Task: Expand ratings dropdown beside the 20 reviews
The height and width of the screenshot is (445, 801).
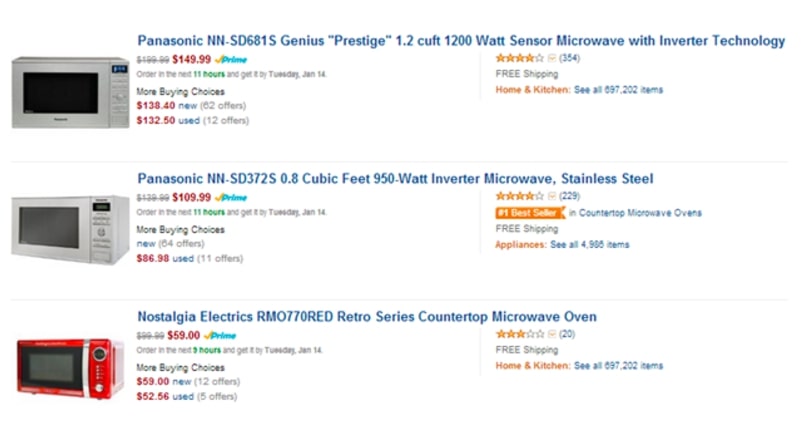Action: [552, 334]
